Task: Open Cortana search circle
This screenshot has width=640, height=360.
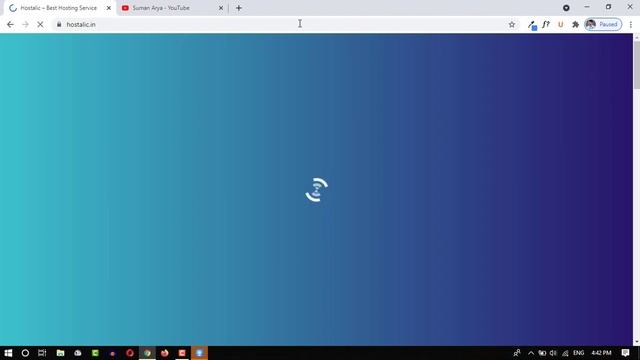Action: [x=25, y=353]
